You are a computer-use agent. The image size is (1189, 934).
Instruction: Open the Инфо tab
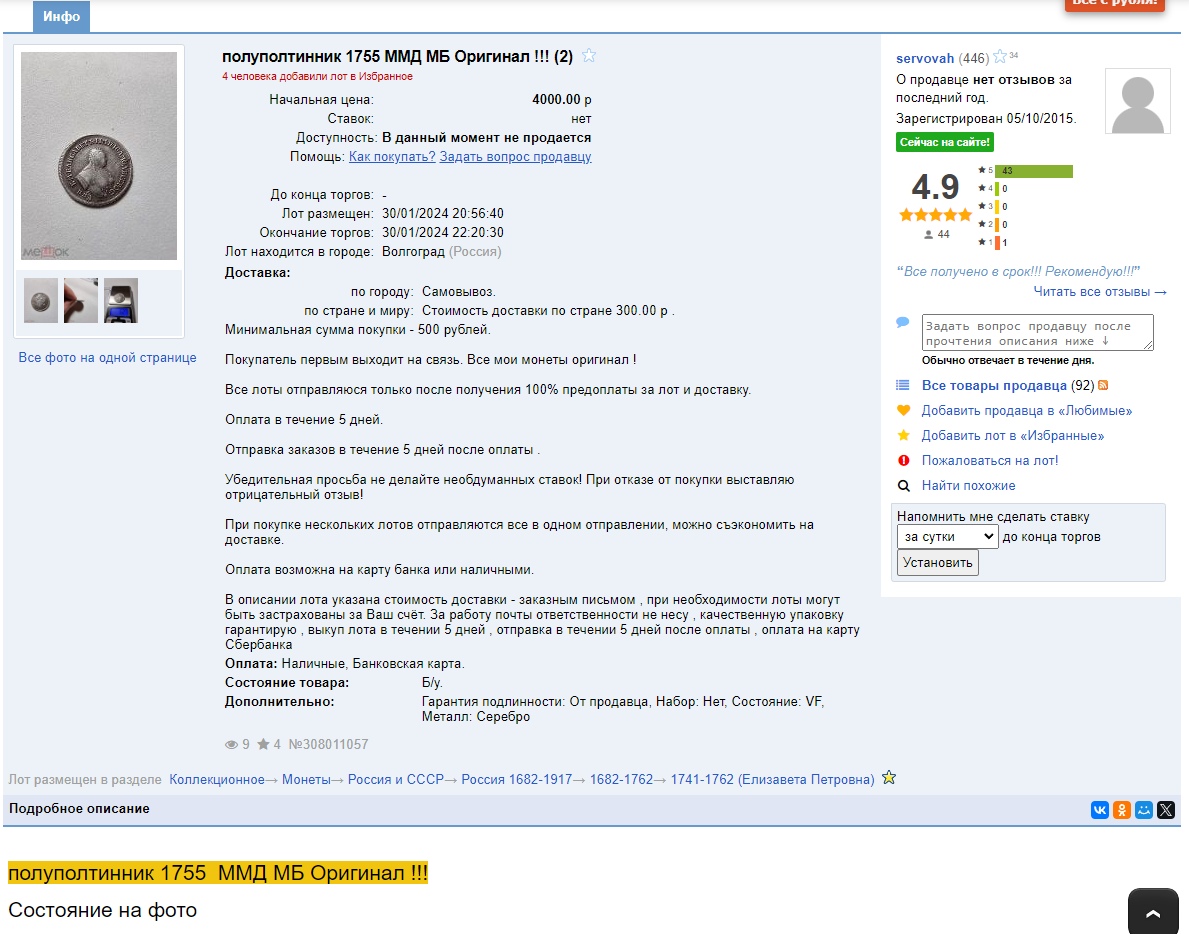[61, 17]
